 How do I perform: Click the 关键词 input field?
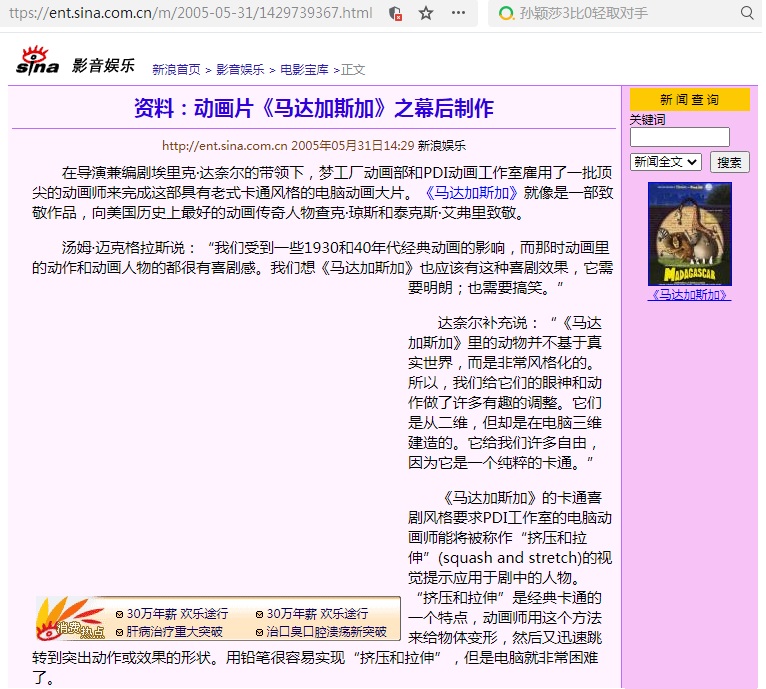coord(680,137)
